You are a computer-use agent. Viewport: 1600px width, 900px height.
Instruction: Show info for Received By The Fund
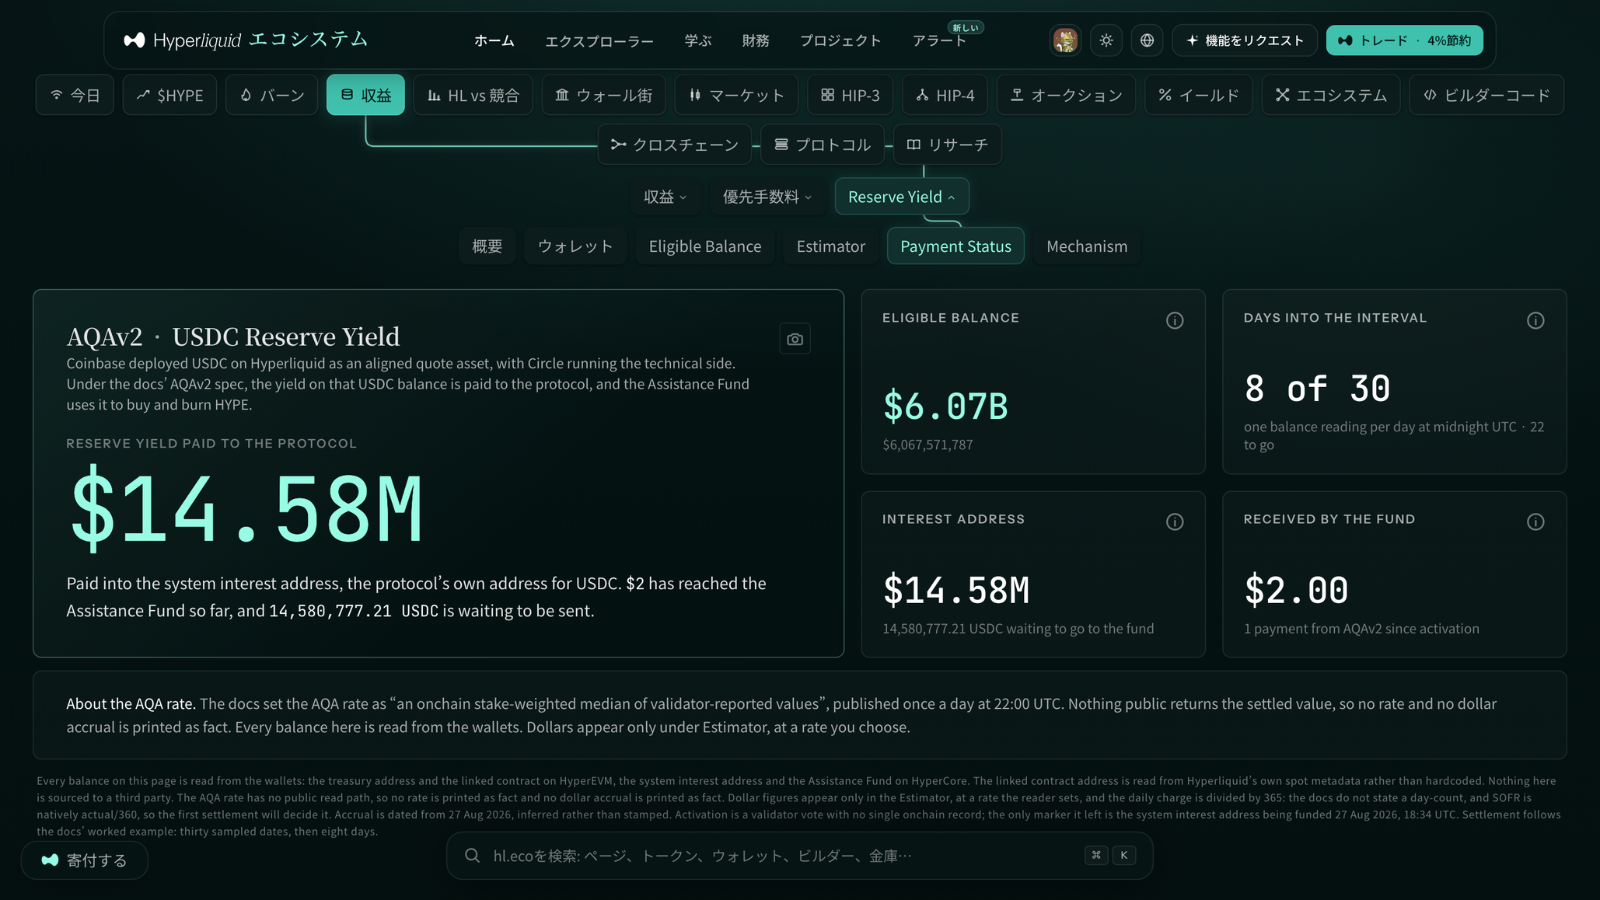click(x=1536, y=522)
